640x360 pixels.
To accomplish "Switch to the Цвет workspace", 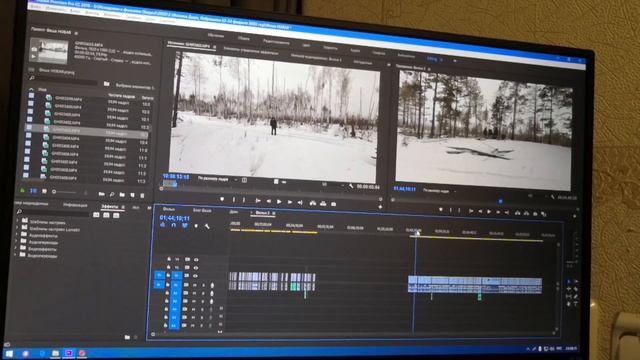I will click(x=306, y=45).
